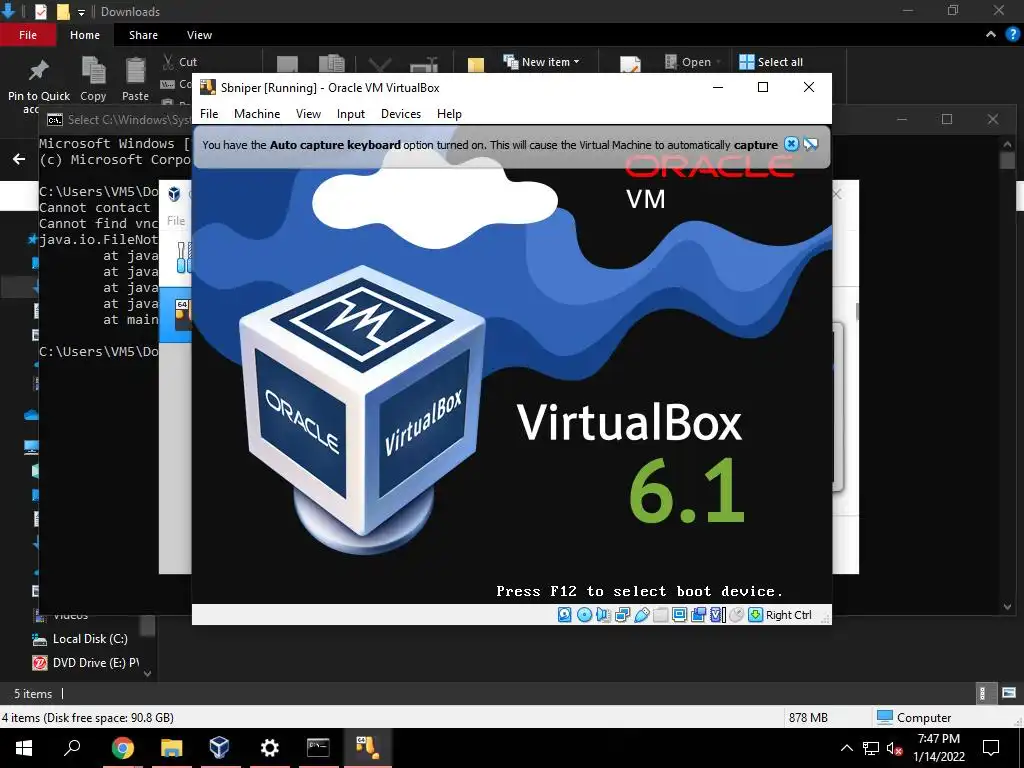Screen dimensions: 1024x768
Task: Open VirtualBox Manager from taskbar
Action: (x=219, y=748)
